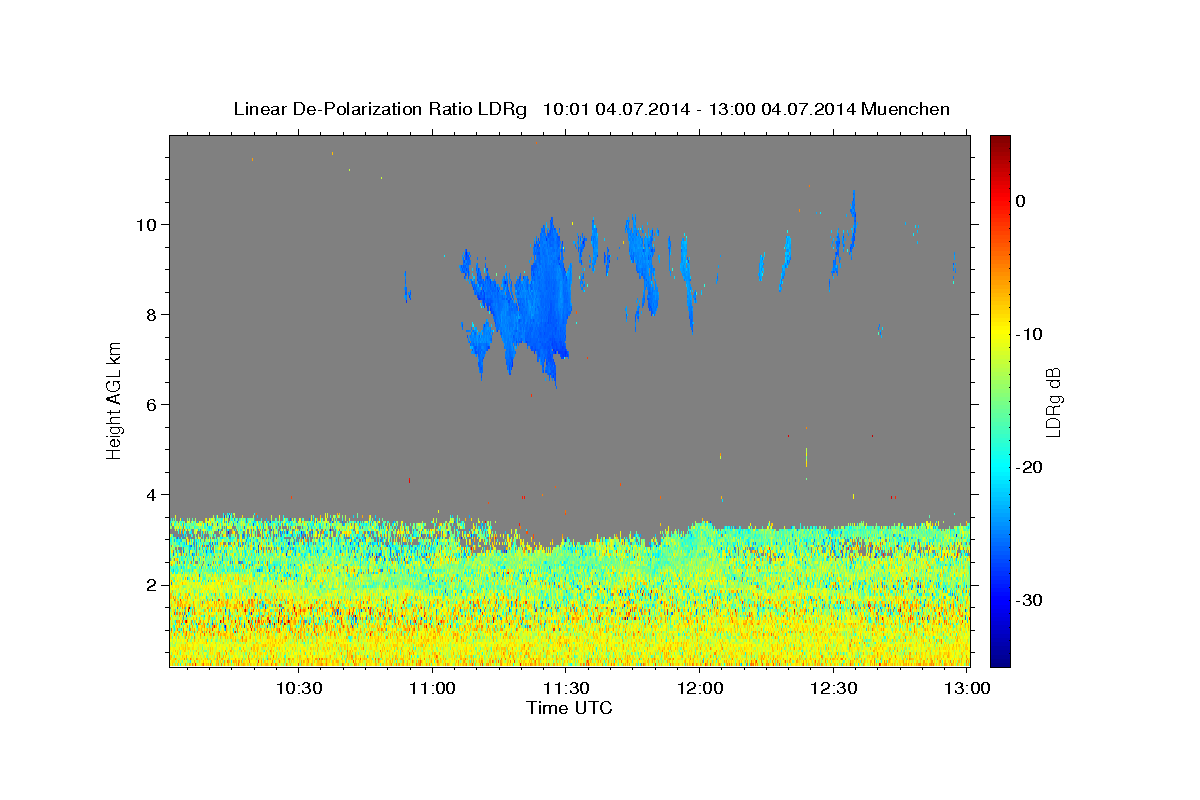Click the 11:00 time tick label
Viewport: 1200px width, 800px height.
click(433, 688)
